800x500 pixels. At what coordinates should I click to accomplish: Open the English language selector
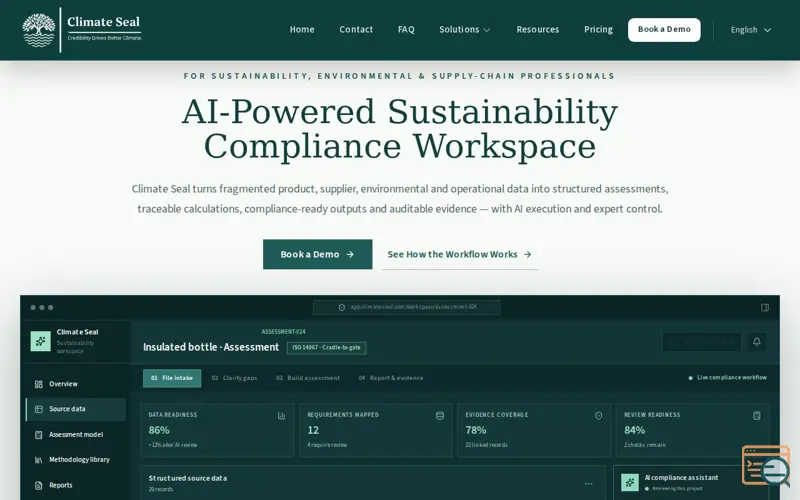click(x=751, y=30)
